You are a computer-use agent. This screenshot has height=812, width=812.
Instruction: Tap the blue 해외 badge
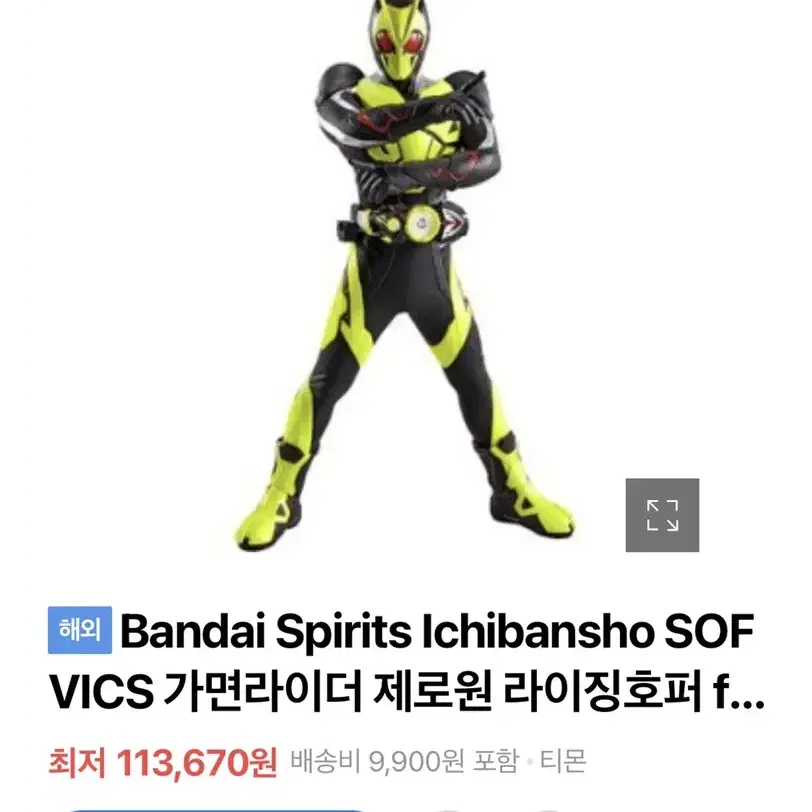click(x=80, y=630)
